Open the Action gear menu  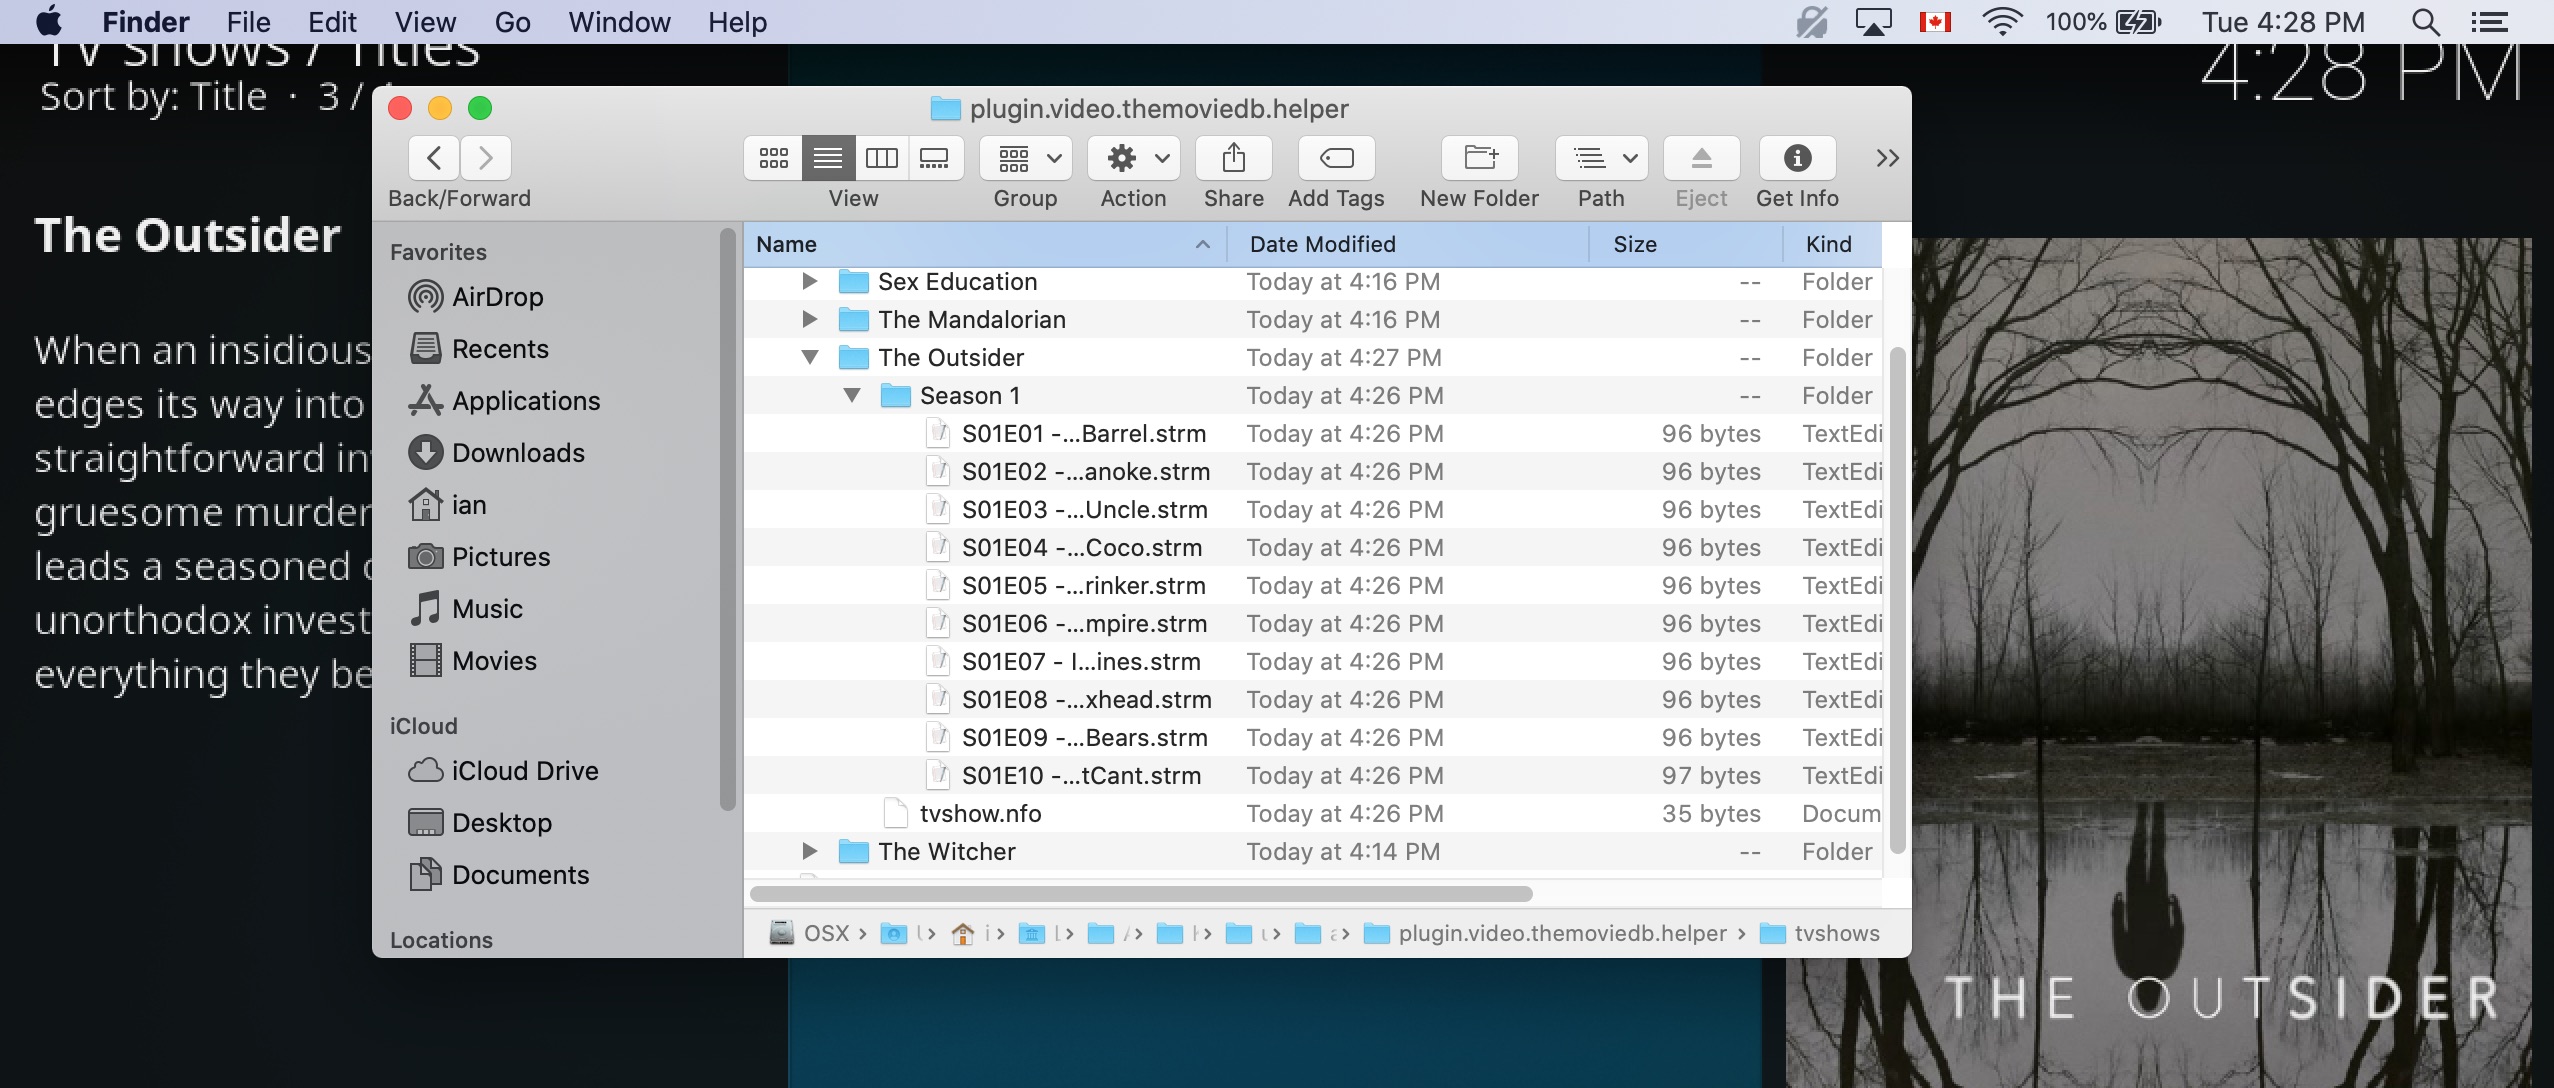[1134, 158]
